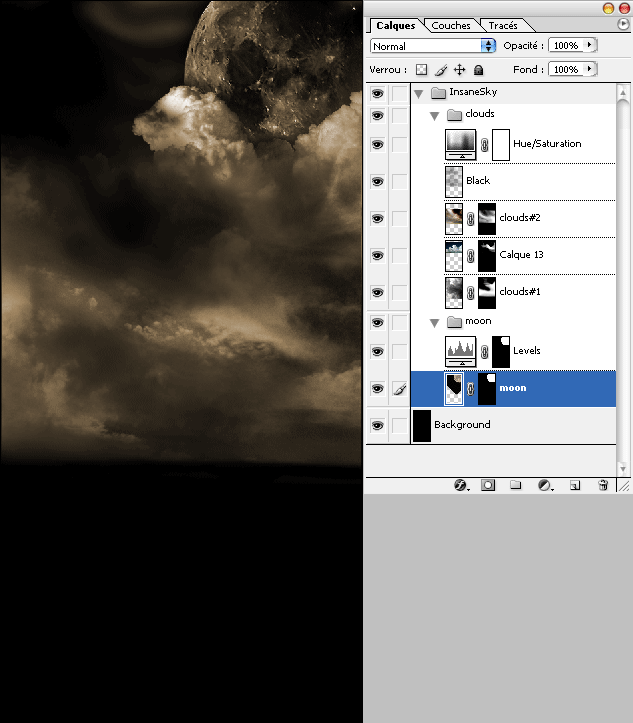Image resolution: width=633 pixels, height=723 pixels.
Task: Open the layer style effects menu icon
Action: click(x=461, y=485)
